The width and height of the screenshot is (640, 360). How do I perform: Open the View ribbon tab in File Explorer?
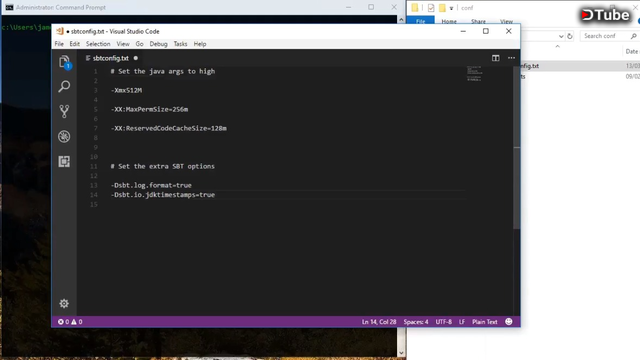(507, 21)
